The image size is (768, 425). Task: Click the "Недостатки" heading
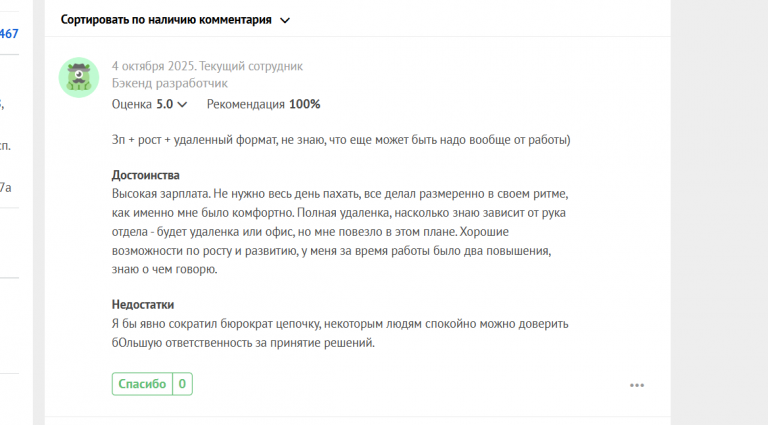pos(143,304)
